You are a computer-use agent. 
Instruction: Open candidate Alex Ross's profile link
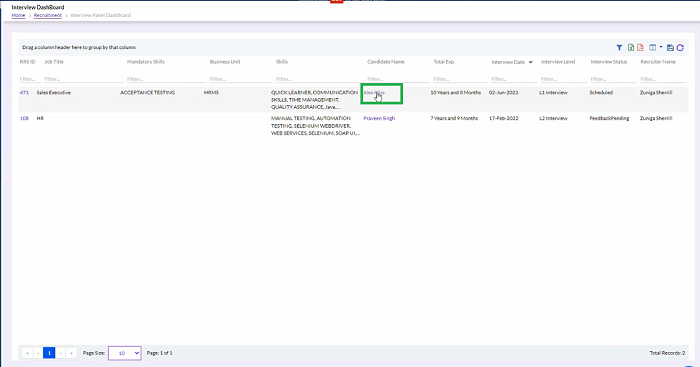click(x=374, y=92)
